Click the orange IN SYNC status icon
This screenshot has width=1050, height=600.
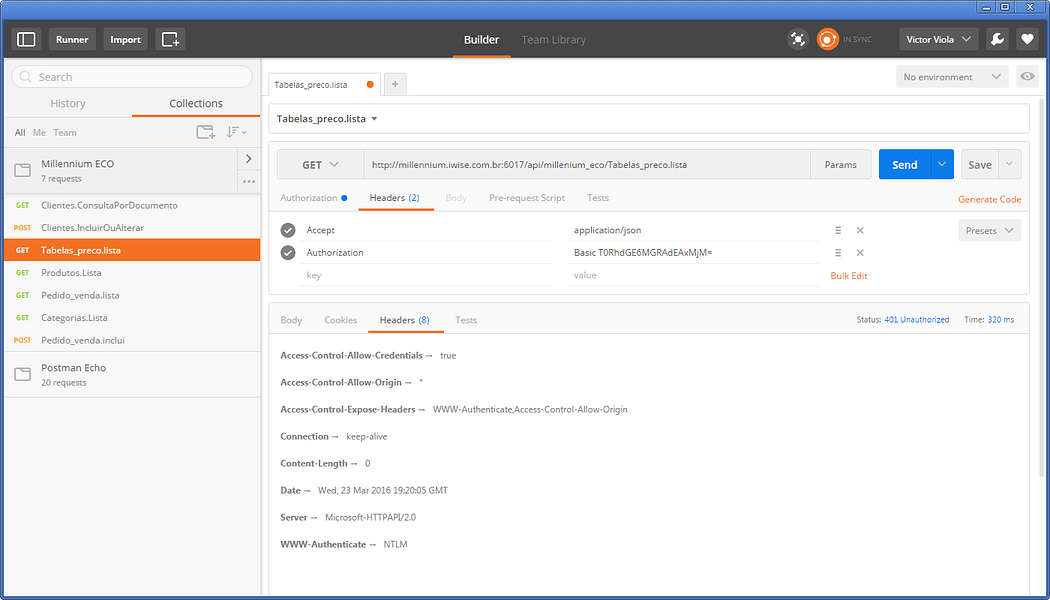(x=828, y=39)
